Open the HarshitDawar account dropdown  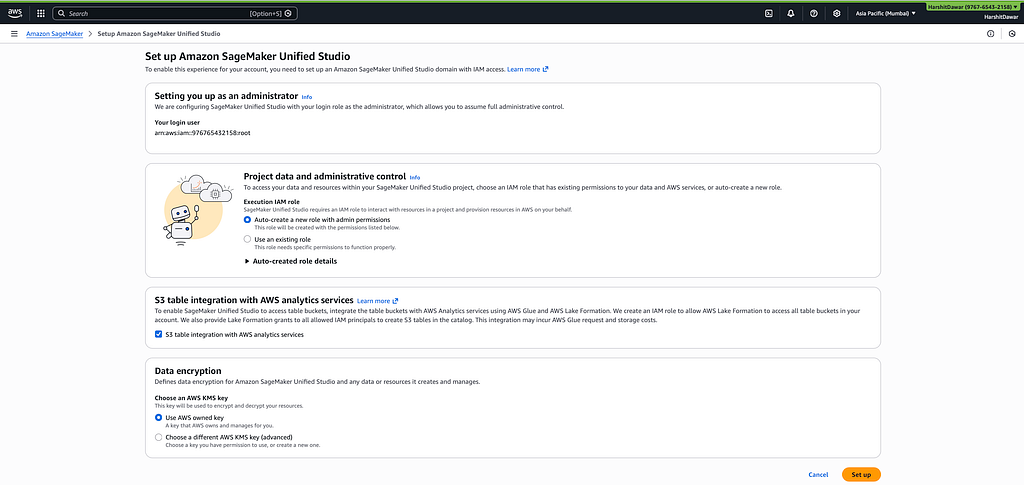[974, 6]
